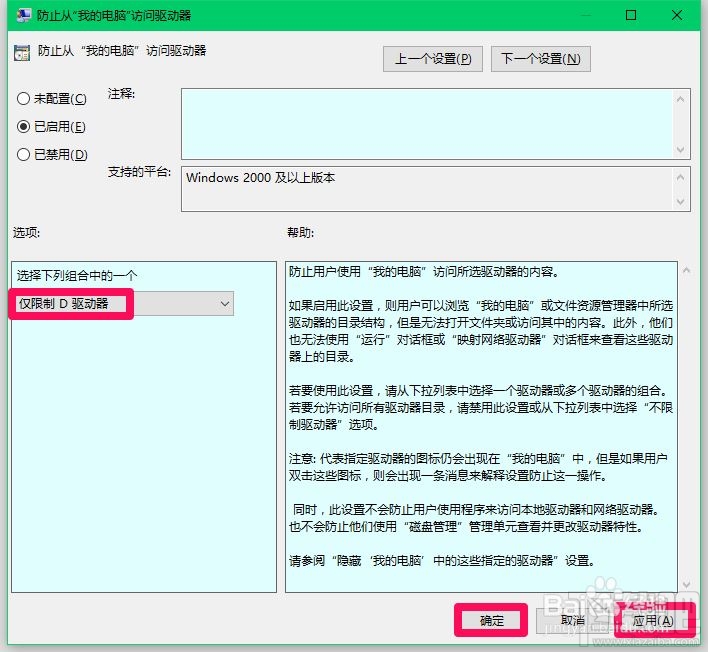Click the 支持的平台 box scroll-up arrow
The height and width of the screenshot is (652, 708).
click(x=680, y=177)
